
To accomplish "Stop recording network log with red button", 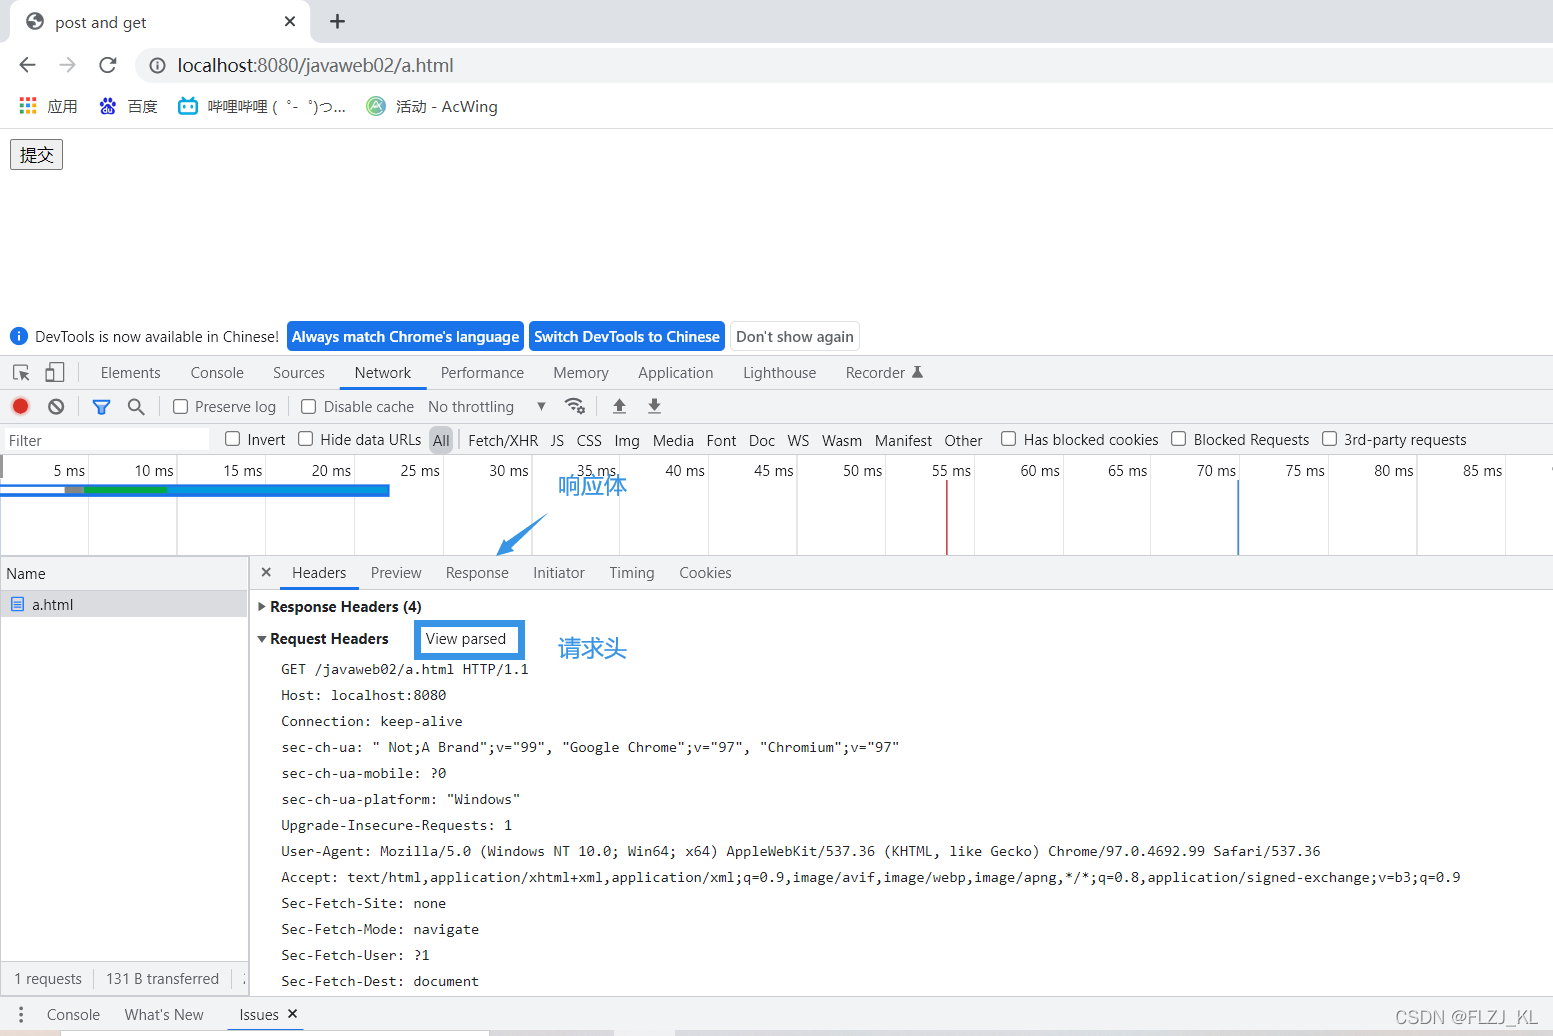I will [20, 406].
